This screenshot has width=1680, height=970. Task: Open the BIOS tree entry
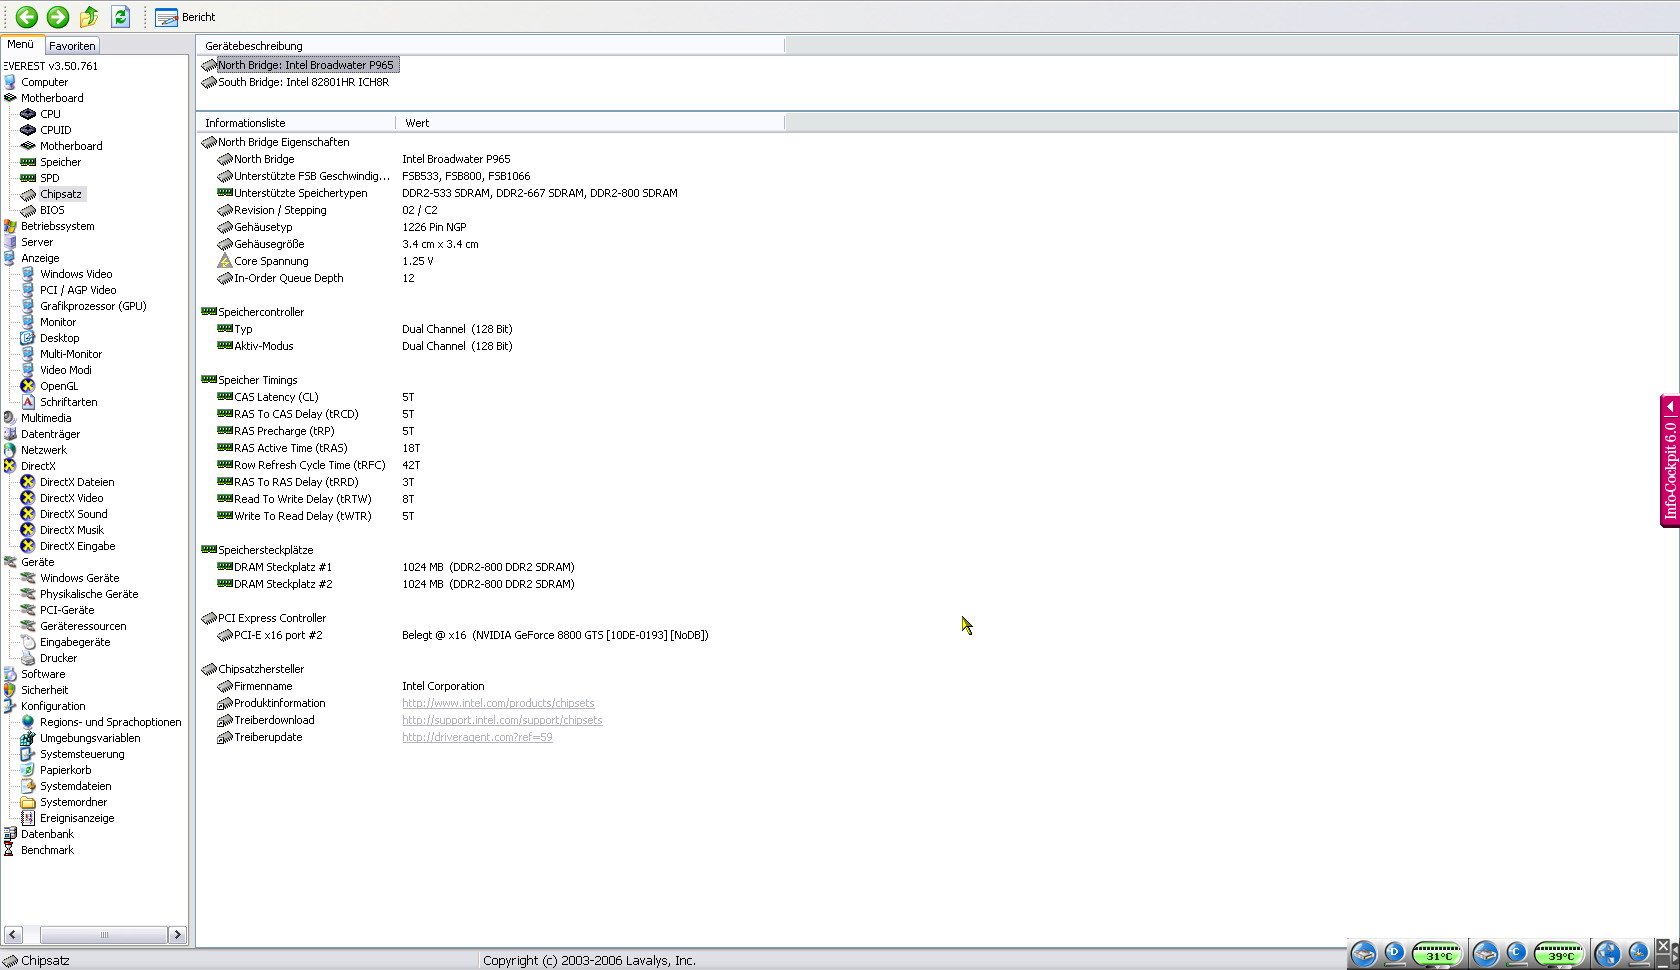52,210
